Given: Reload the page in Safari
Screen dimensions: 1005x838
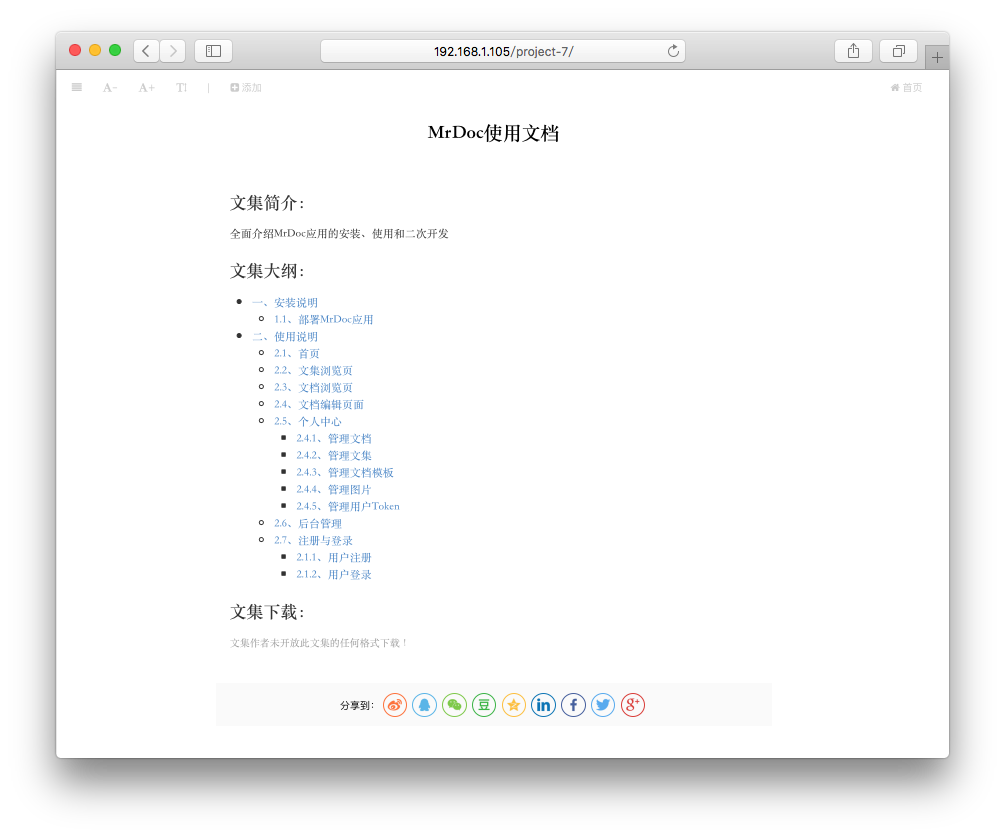Looking at the screenshot, I should click(673, 51).
